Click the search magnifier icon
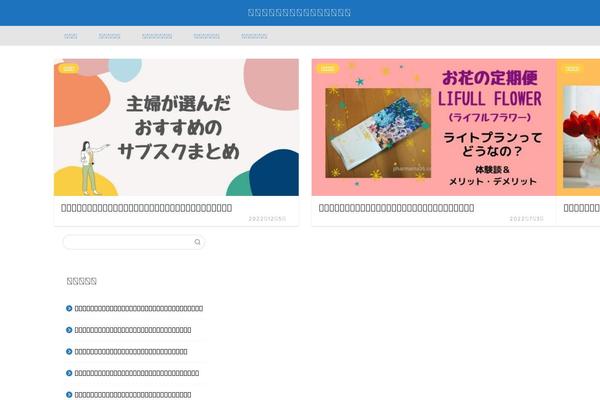 [197, 242]
